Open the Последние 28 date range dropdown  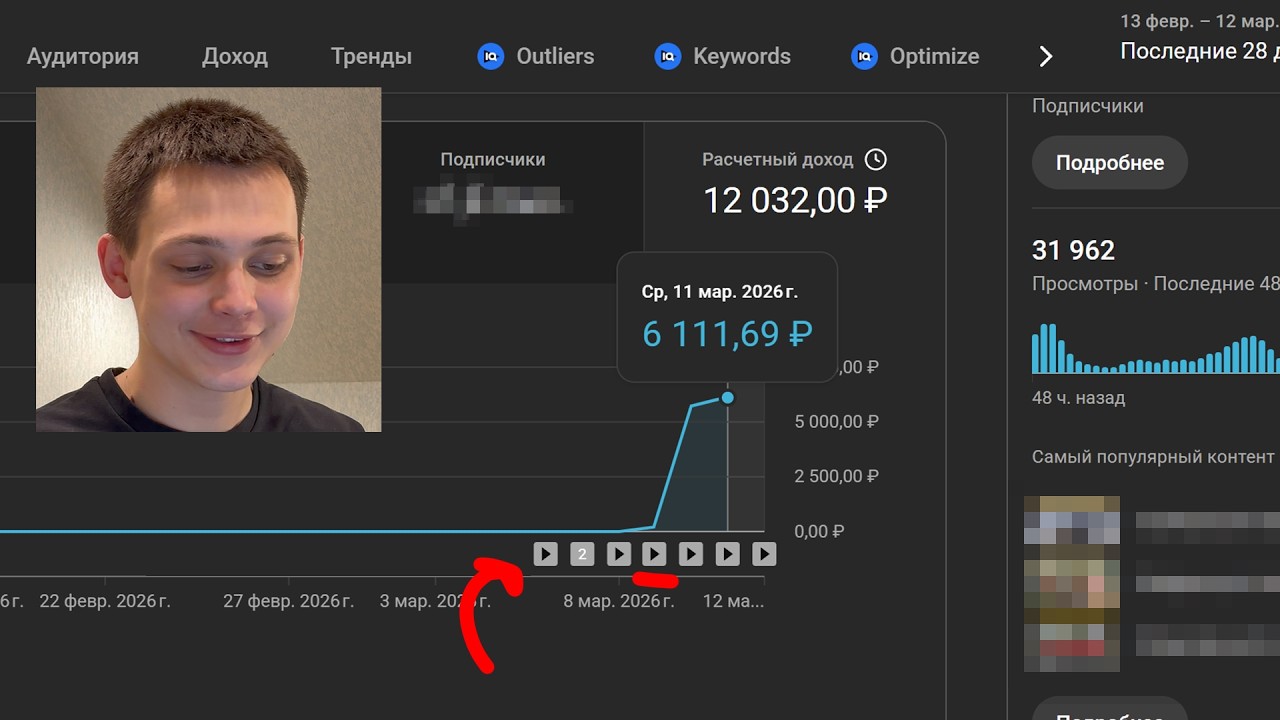(x=1199, y=51)
